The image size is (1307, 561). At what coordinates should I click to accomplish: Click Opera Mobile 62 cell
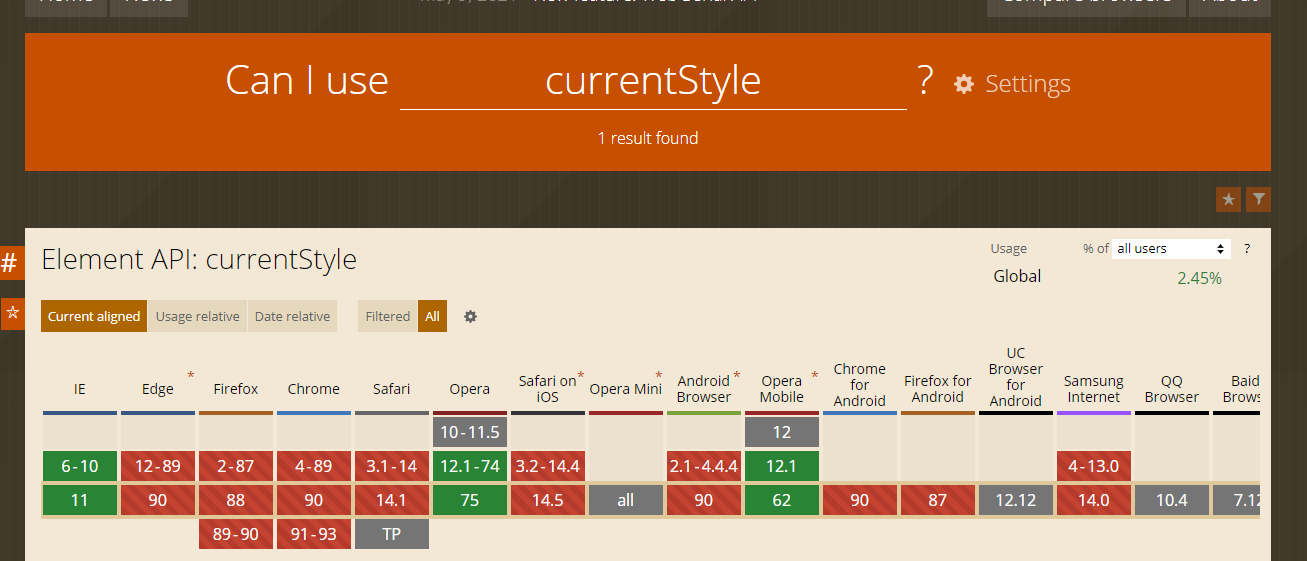pyautogui.click(x=782, y=500)
